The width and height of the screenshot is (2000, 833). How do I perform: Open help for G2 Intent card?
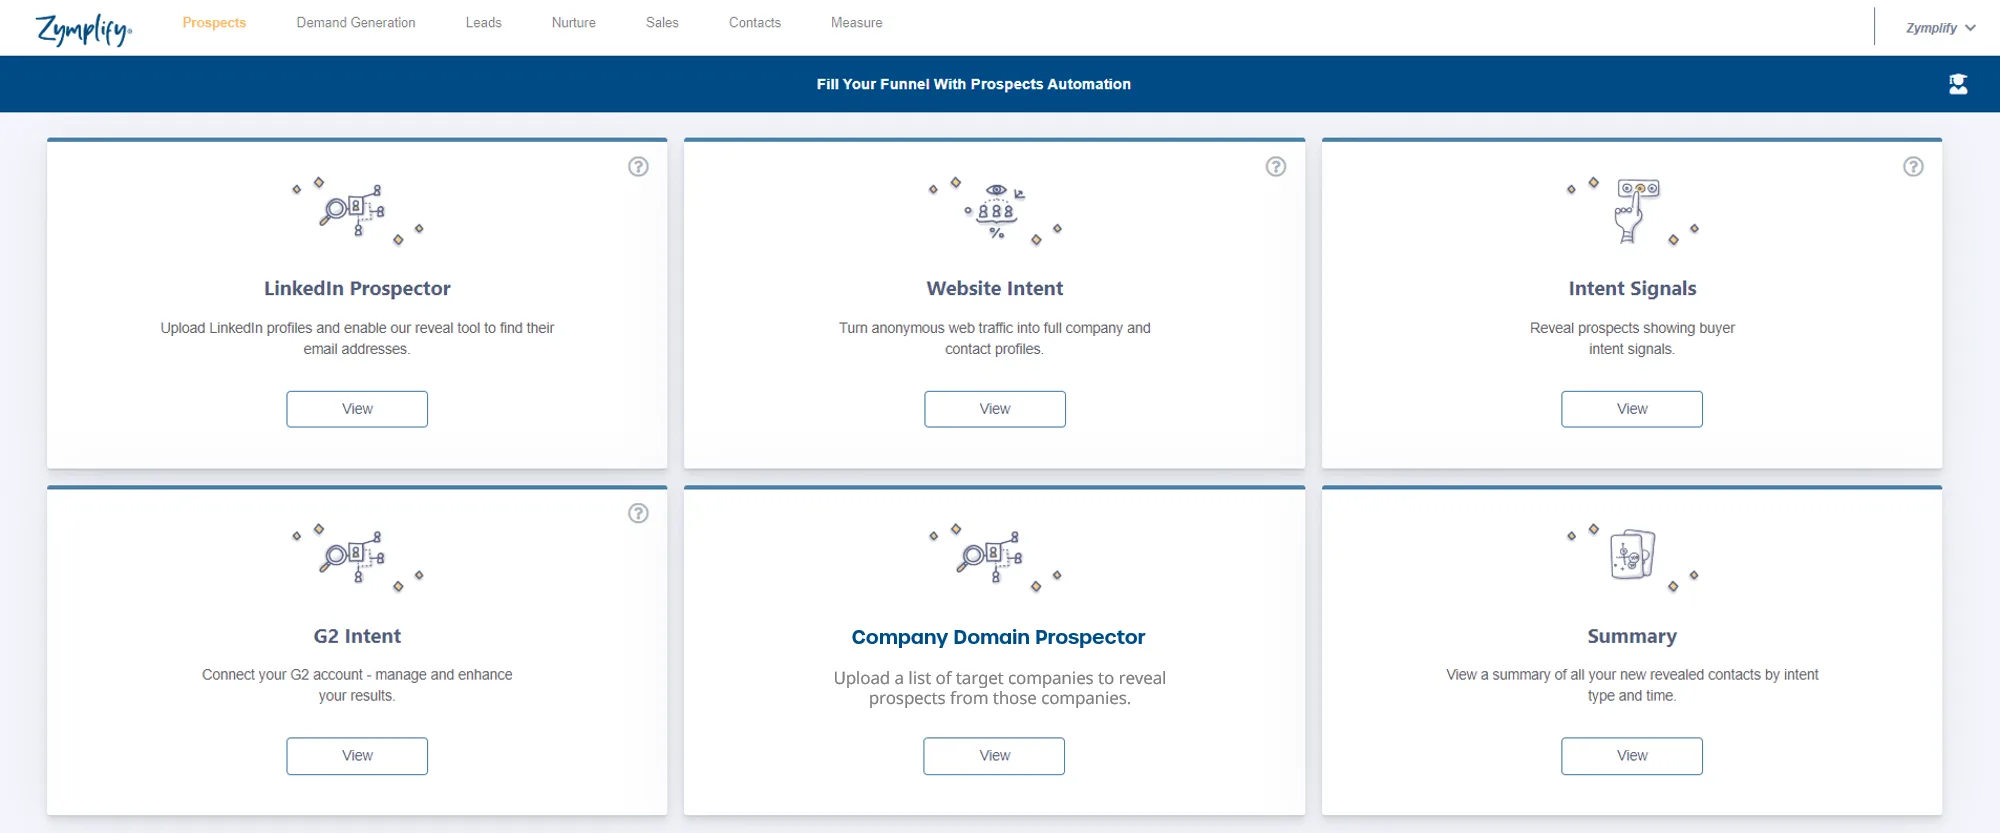638,513
